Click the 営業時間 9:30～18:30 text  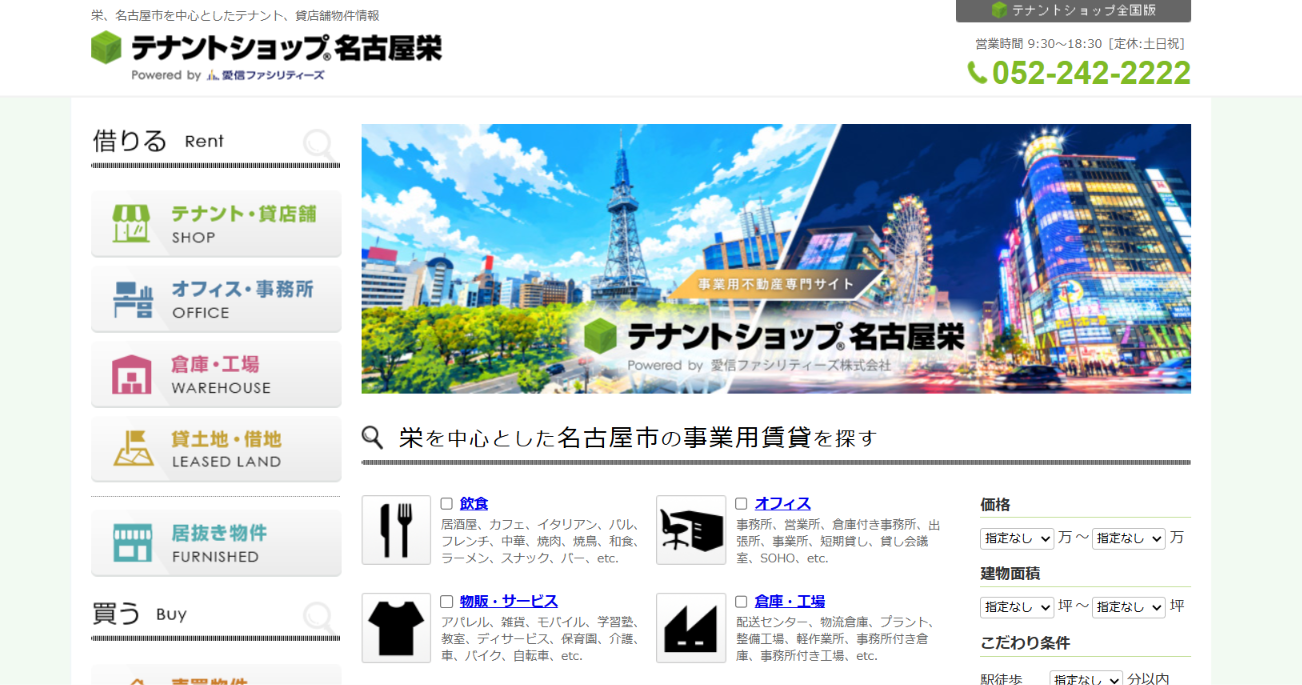[1080, 44]
